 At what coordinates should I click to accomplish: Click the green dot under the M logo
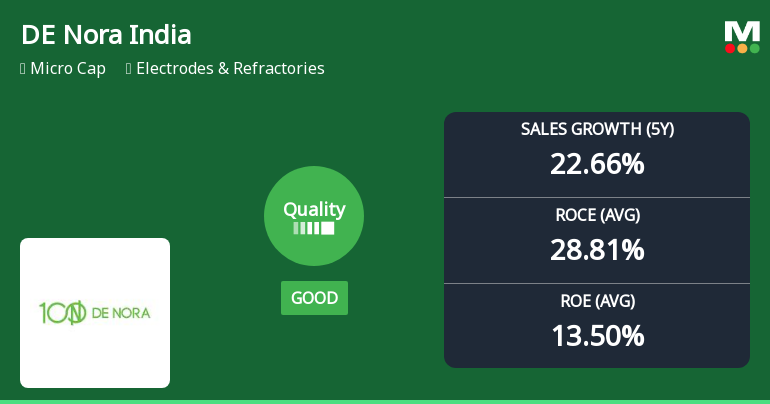[754, 48]
